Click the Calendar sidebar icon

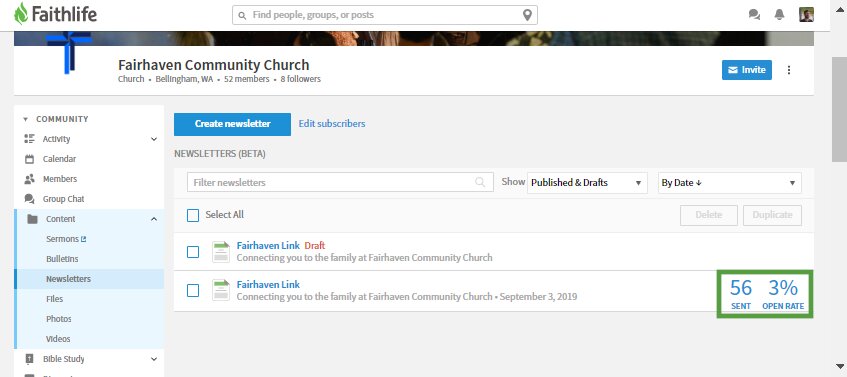tap(29, 159)
